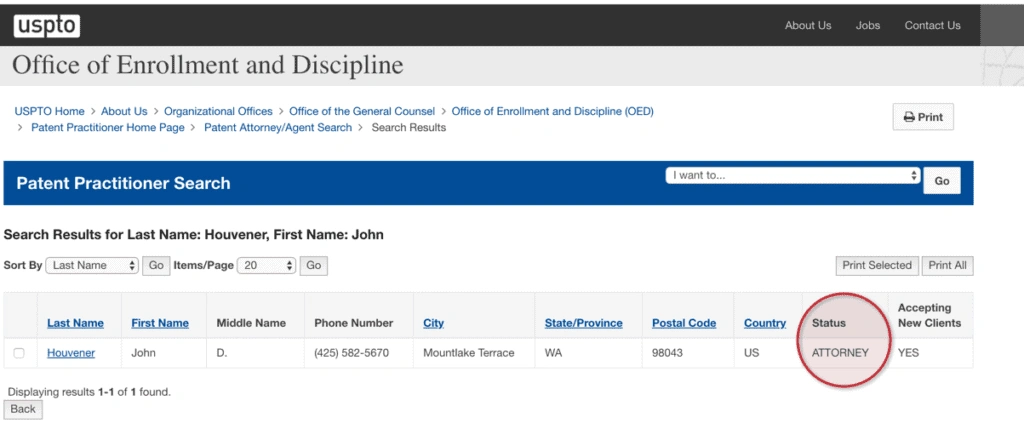Click Go next to Sort By dropdown
The width and height of the screenshot is (1024, 446).
point(156,266)
